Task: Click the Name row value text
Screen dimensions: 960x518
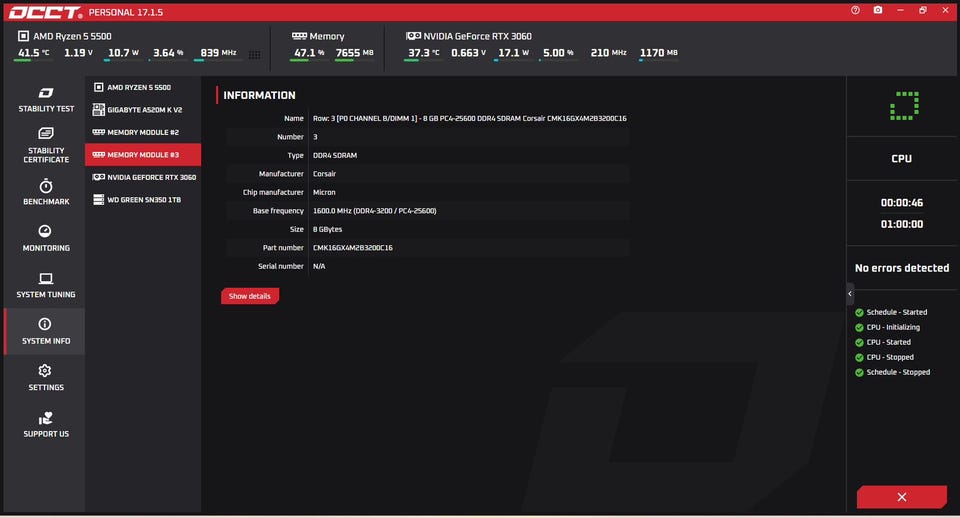Action: tap(470, 118)
